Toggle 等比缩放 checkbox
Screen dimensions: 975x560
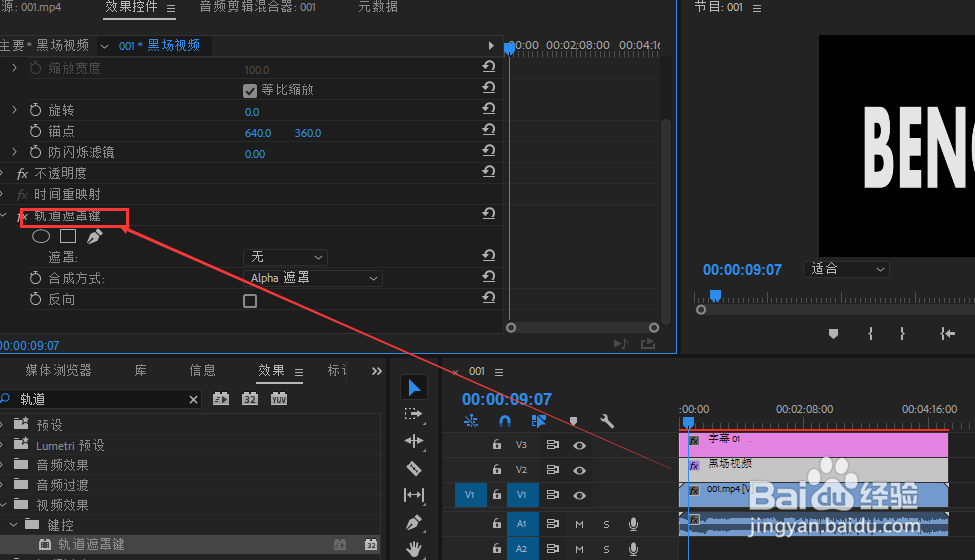click(250, 91)
